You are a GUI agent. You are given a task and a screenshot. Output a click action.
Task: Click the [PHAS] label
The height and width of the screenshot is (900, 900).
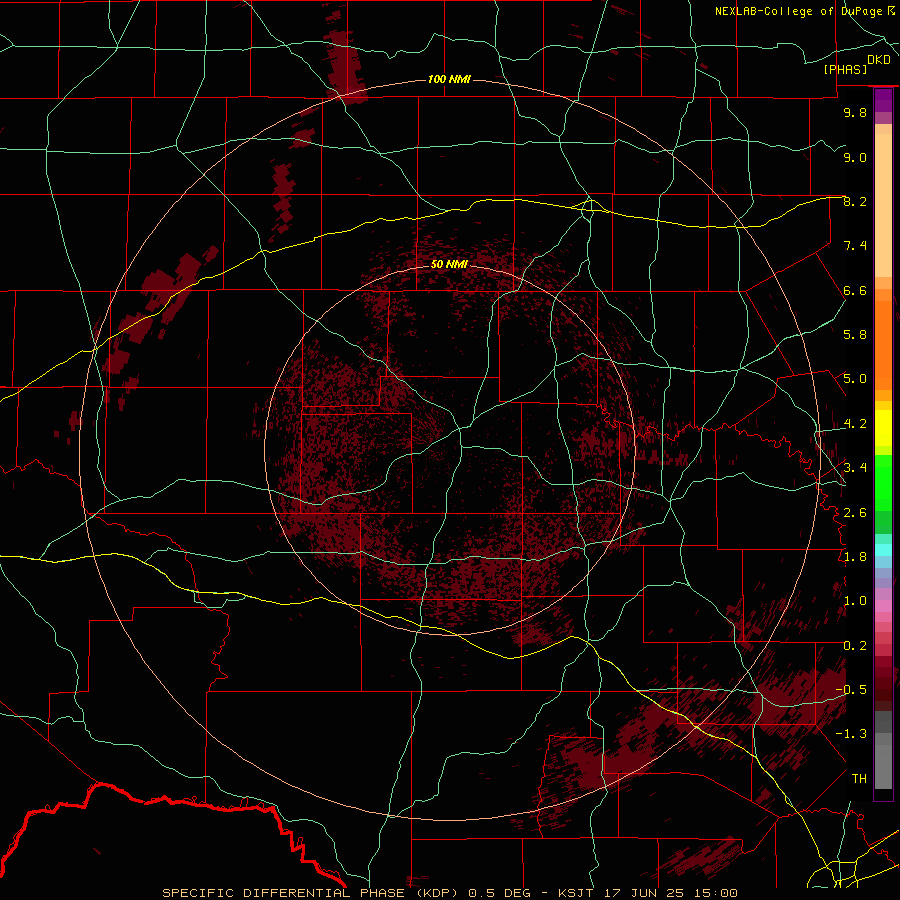point(845,70)
